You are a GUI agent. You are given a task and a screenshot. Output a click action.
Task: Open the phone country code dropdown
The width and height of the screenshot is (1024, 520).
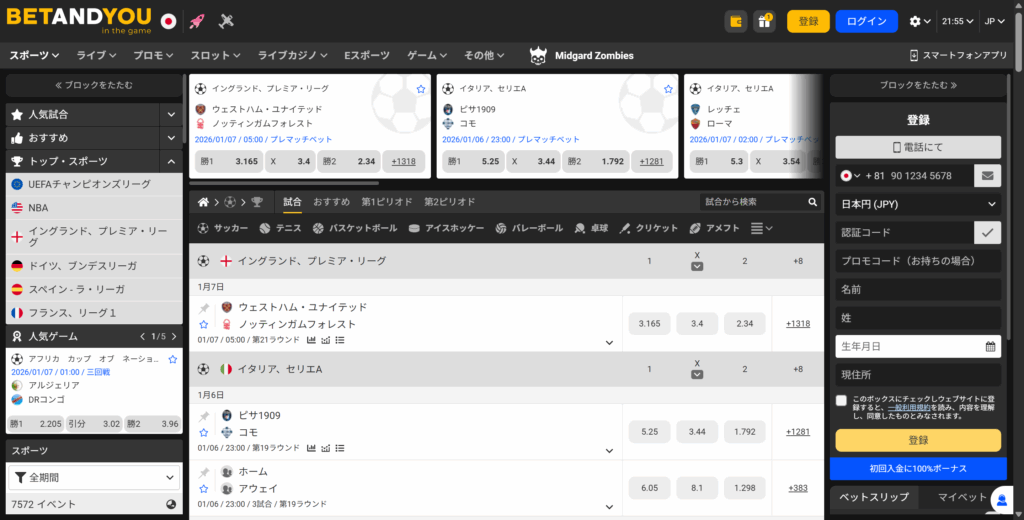point(850,176)
